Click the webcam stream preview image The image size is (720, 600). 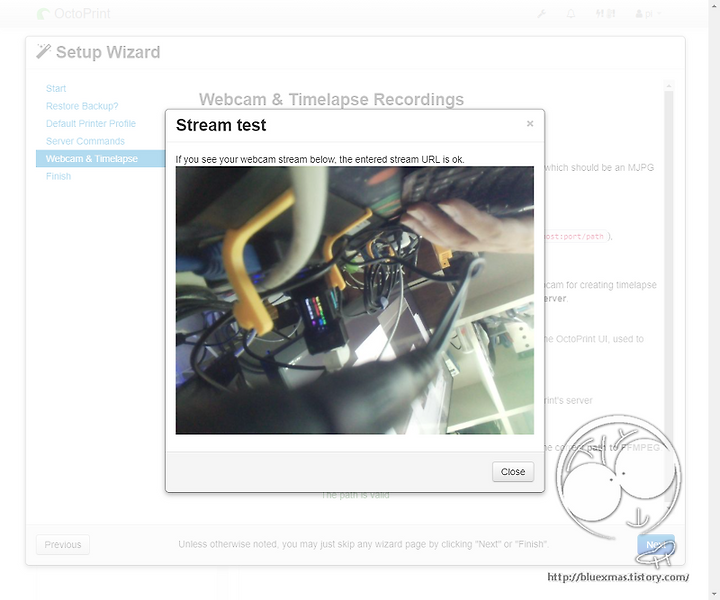click(x=354, y=300)
